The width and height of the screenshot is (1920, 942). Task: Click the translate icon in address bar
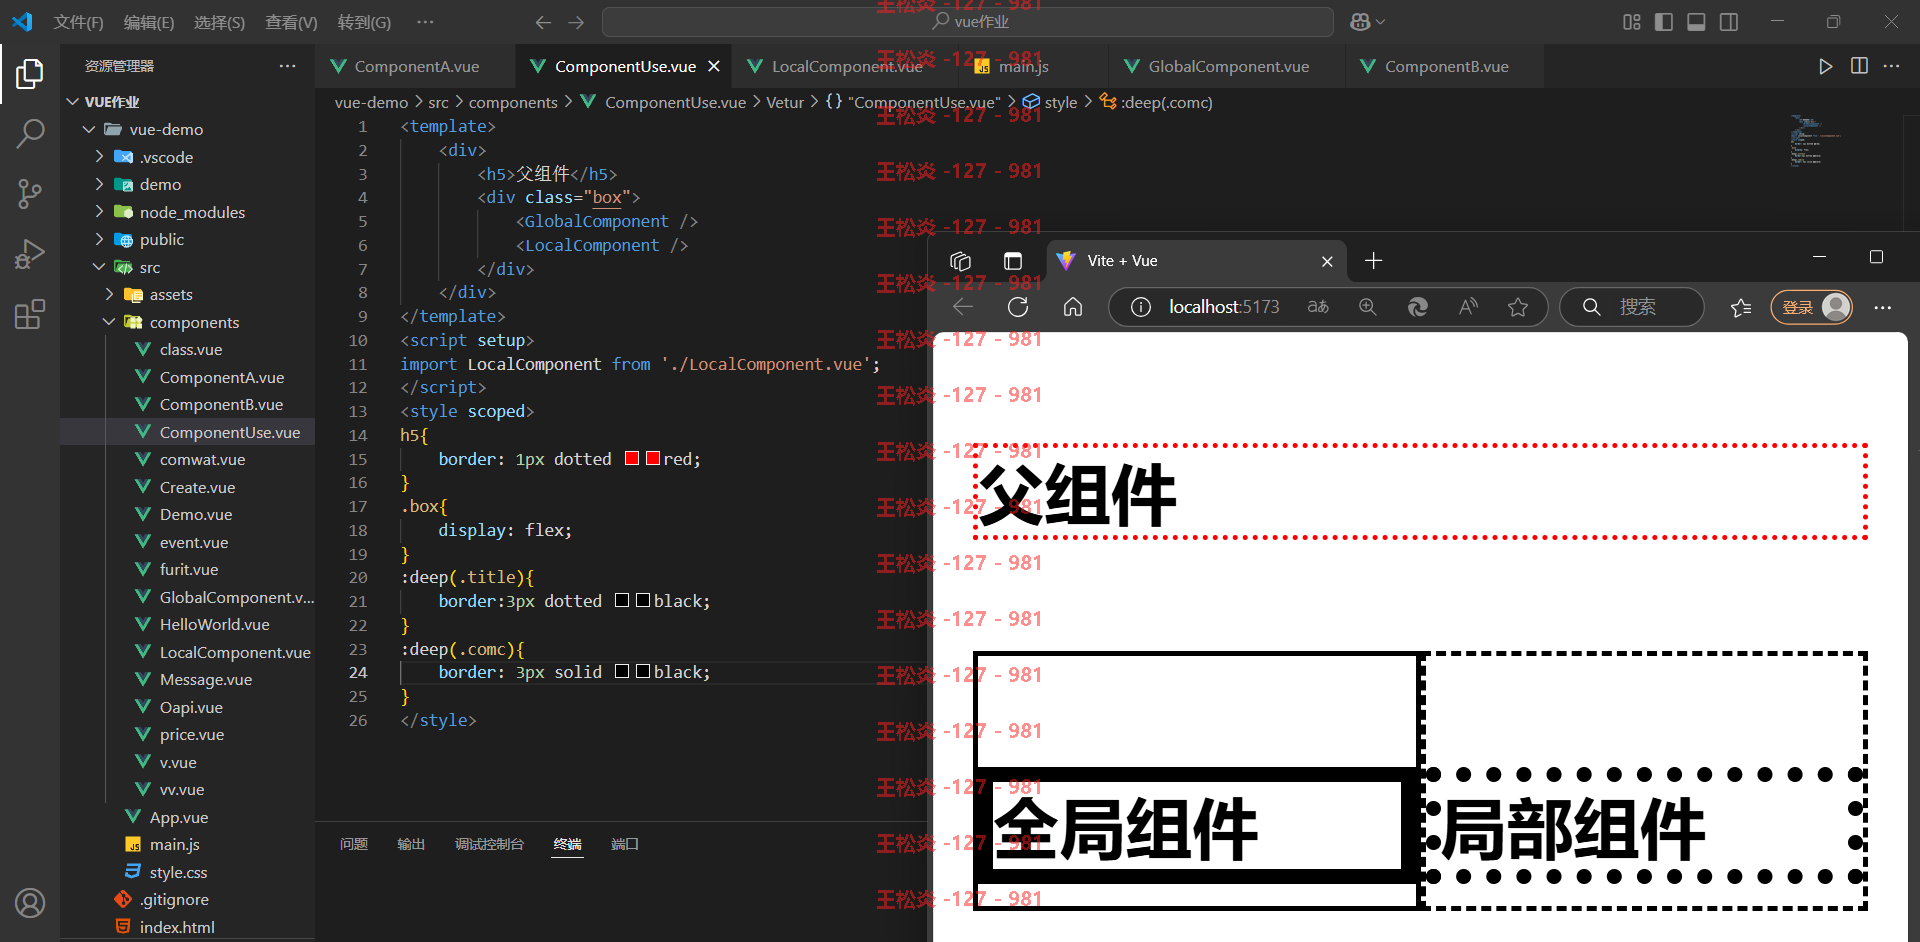click(1318, 307)
